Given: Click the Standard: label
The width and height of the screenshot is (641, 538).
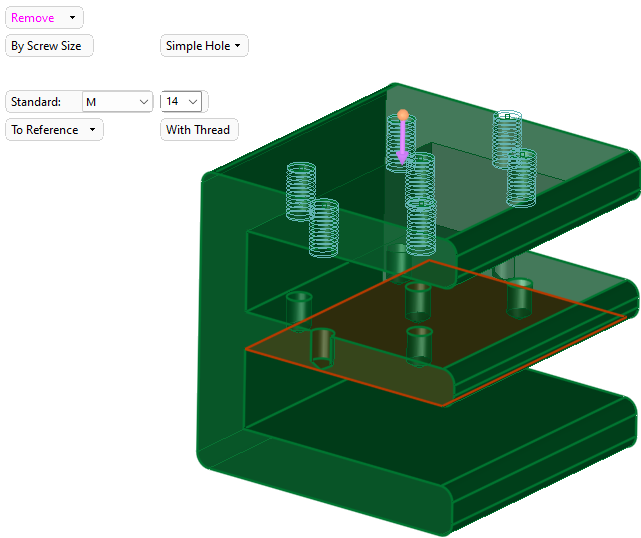Looking at the screenshot, I should pos(36,102).
